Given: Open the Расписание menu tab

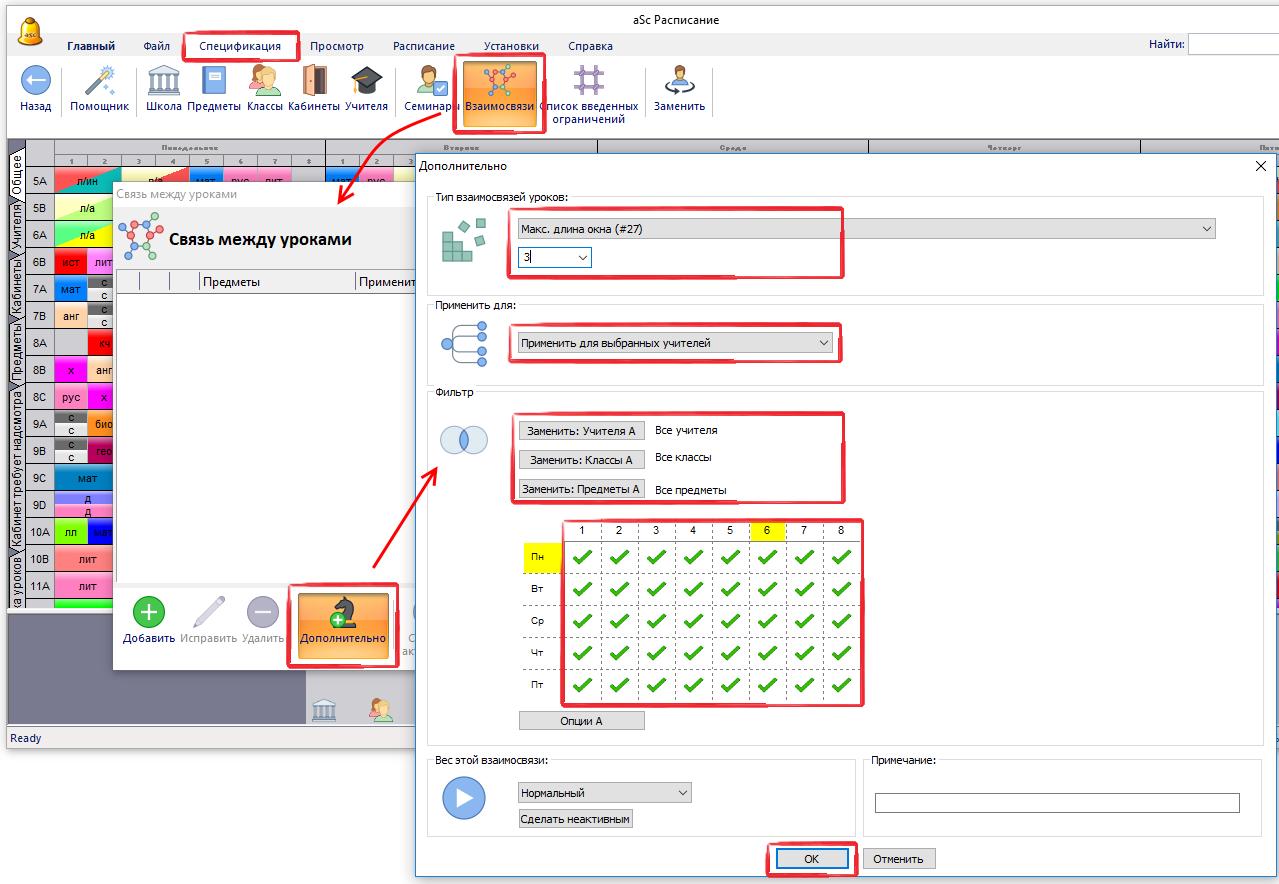Looking at the screenshot, I should point(423,46).
